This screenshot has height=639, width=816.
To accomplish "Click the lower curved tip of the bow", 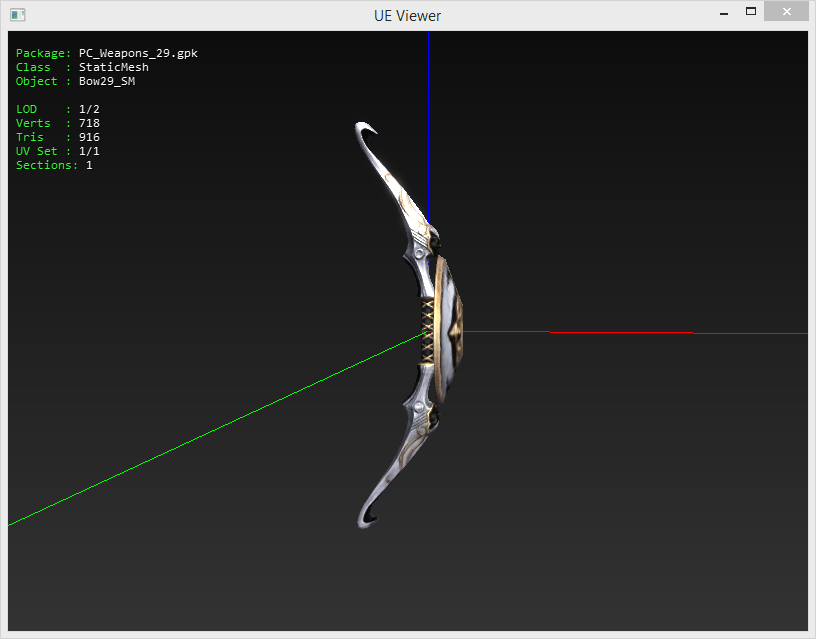I will [x=366, y=517].
